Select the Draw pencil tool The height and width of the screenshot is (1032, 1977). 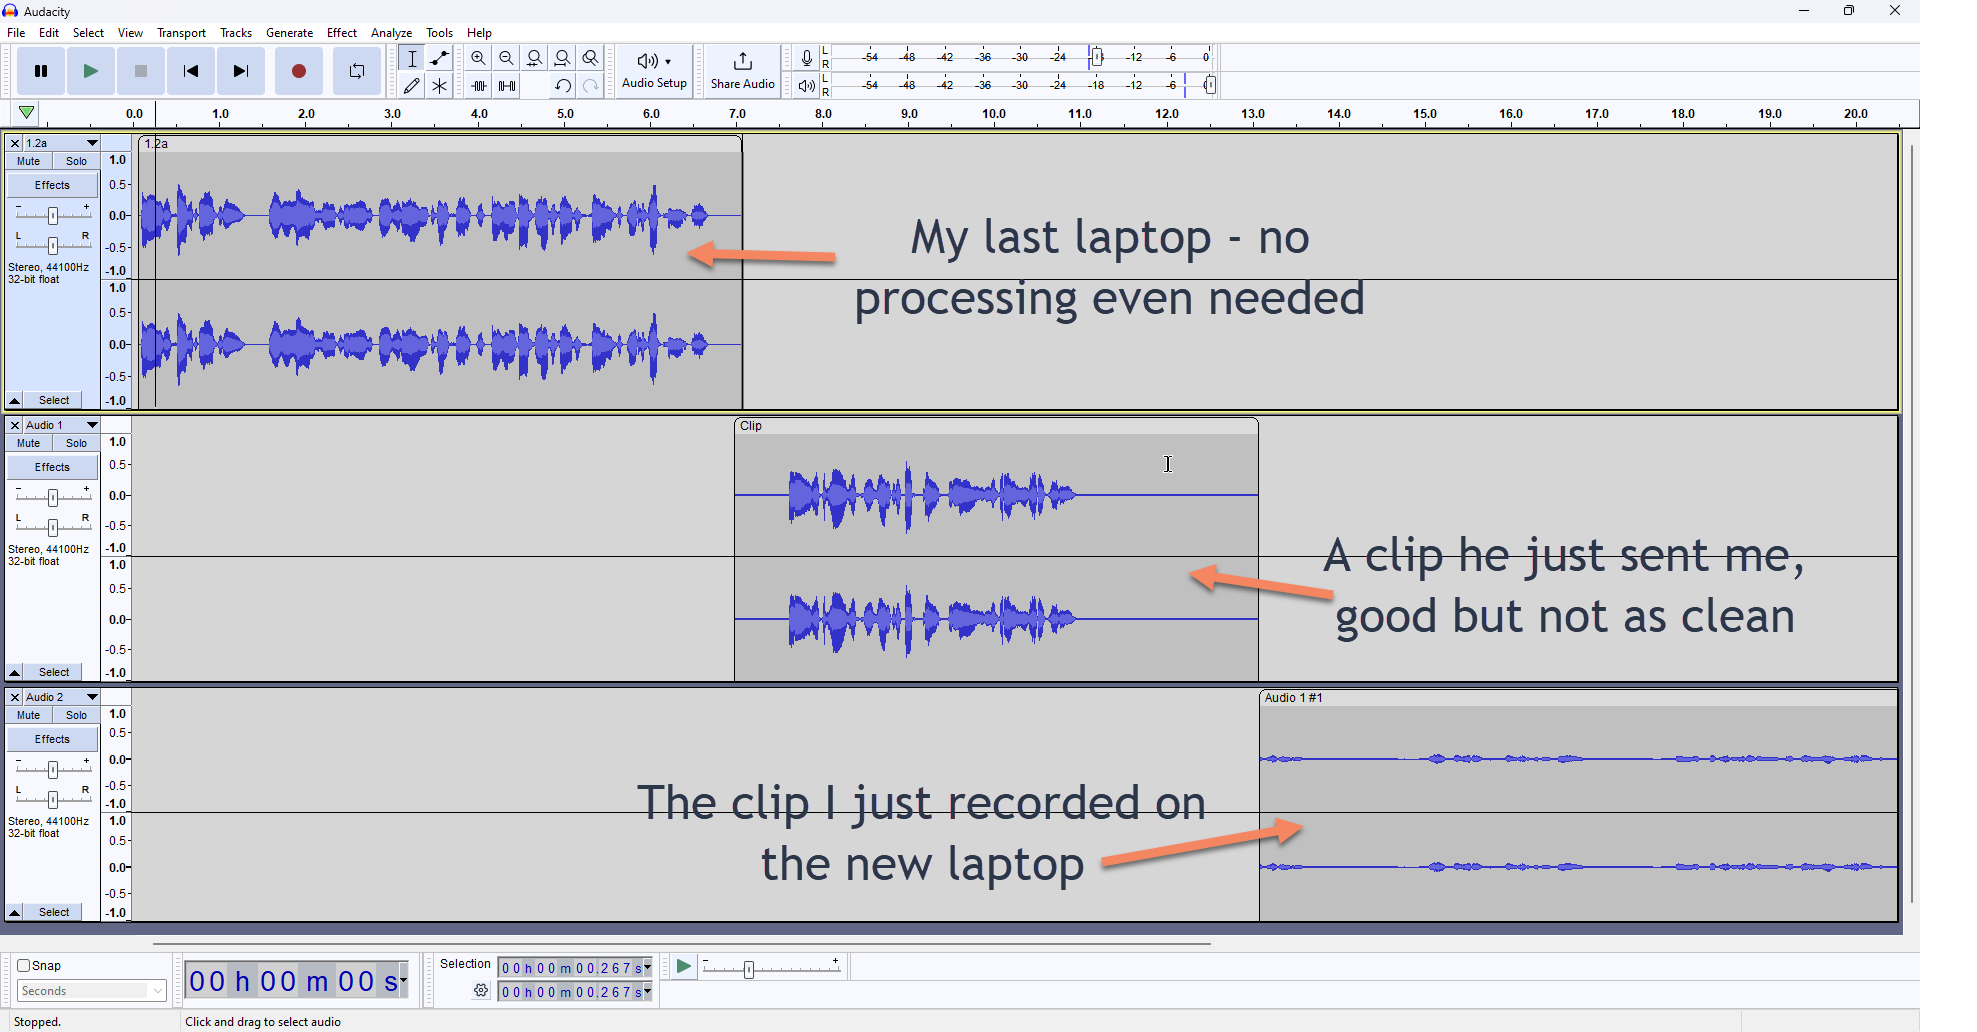point(411,86)
